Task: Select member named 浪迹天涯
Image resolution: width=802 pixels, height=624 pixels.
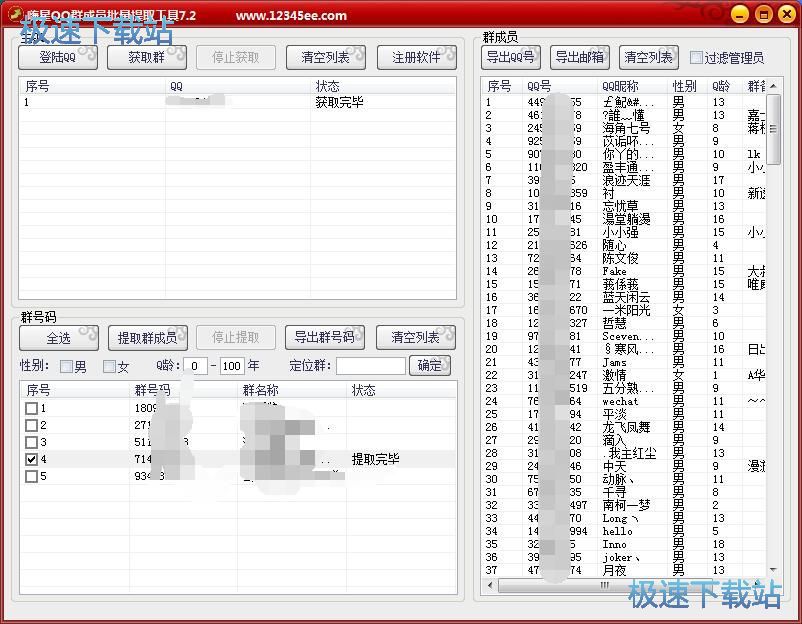Action: click(x=626, y=180)
